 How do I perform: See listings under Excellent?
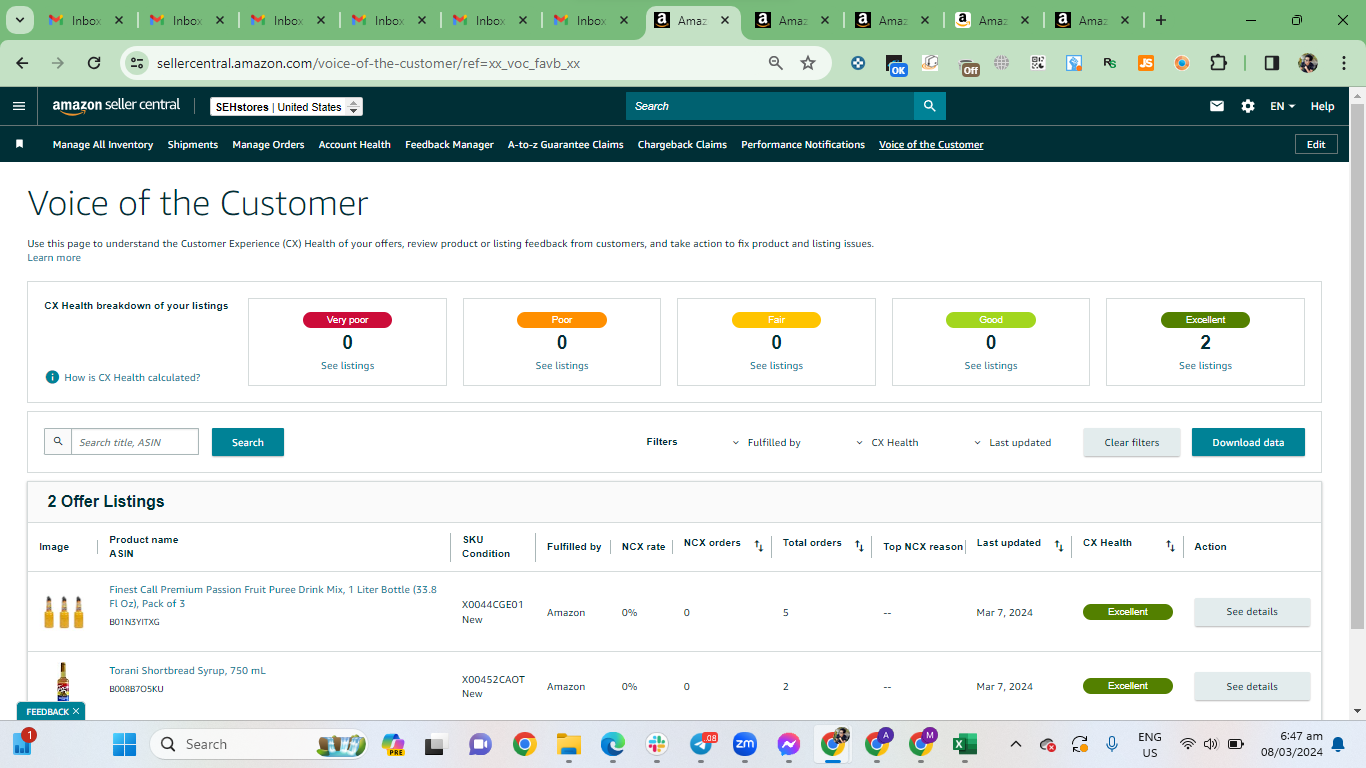tap(1205, 366)
